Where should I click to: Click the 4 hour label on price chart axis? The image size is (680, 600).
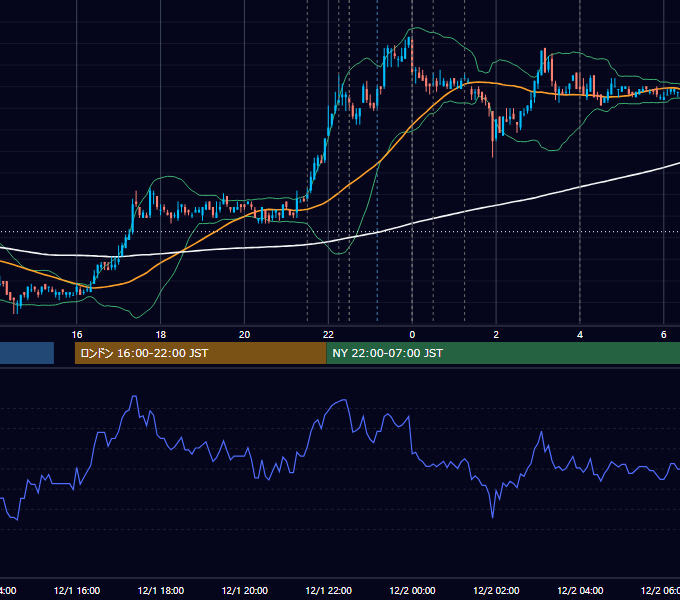[580, 335]
